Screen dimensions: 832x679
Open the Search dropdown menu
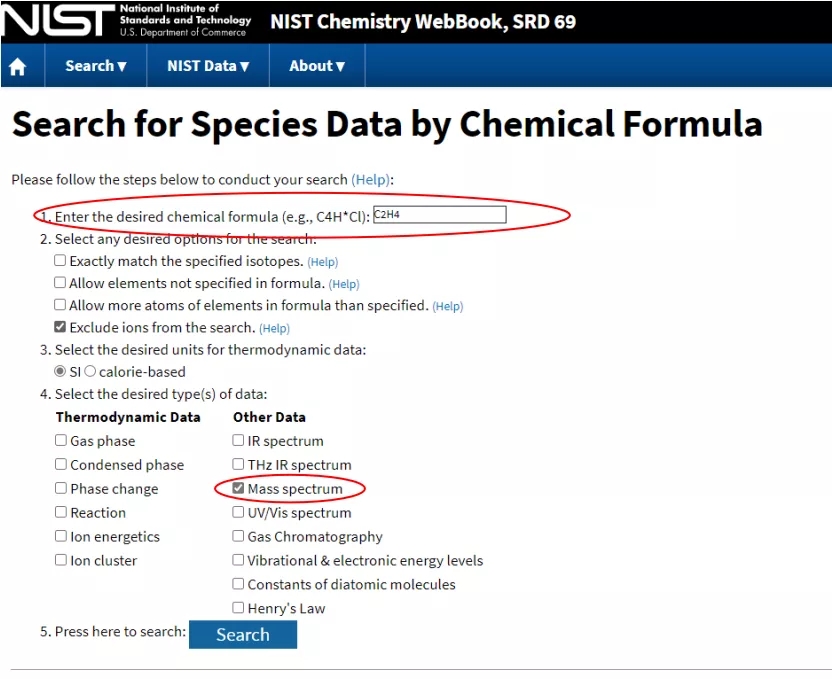pos(96,66)
